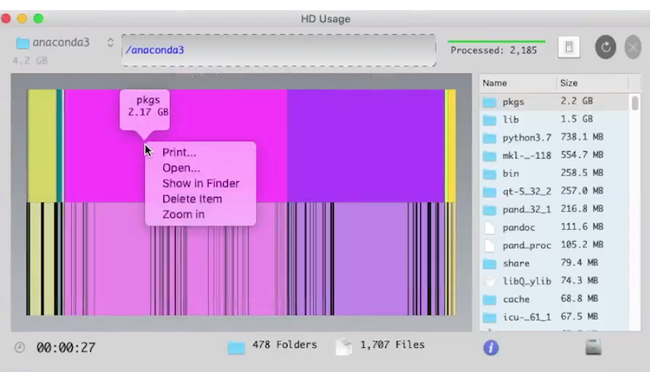Click the '79.4 MB' size value
Screen dimensions: 650x382
580,263
